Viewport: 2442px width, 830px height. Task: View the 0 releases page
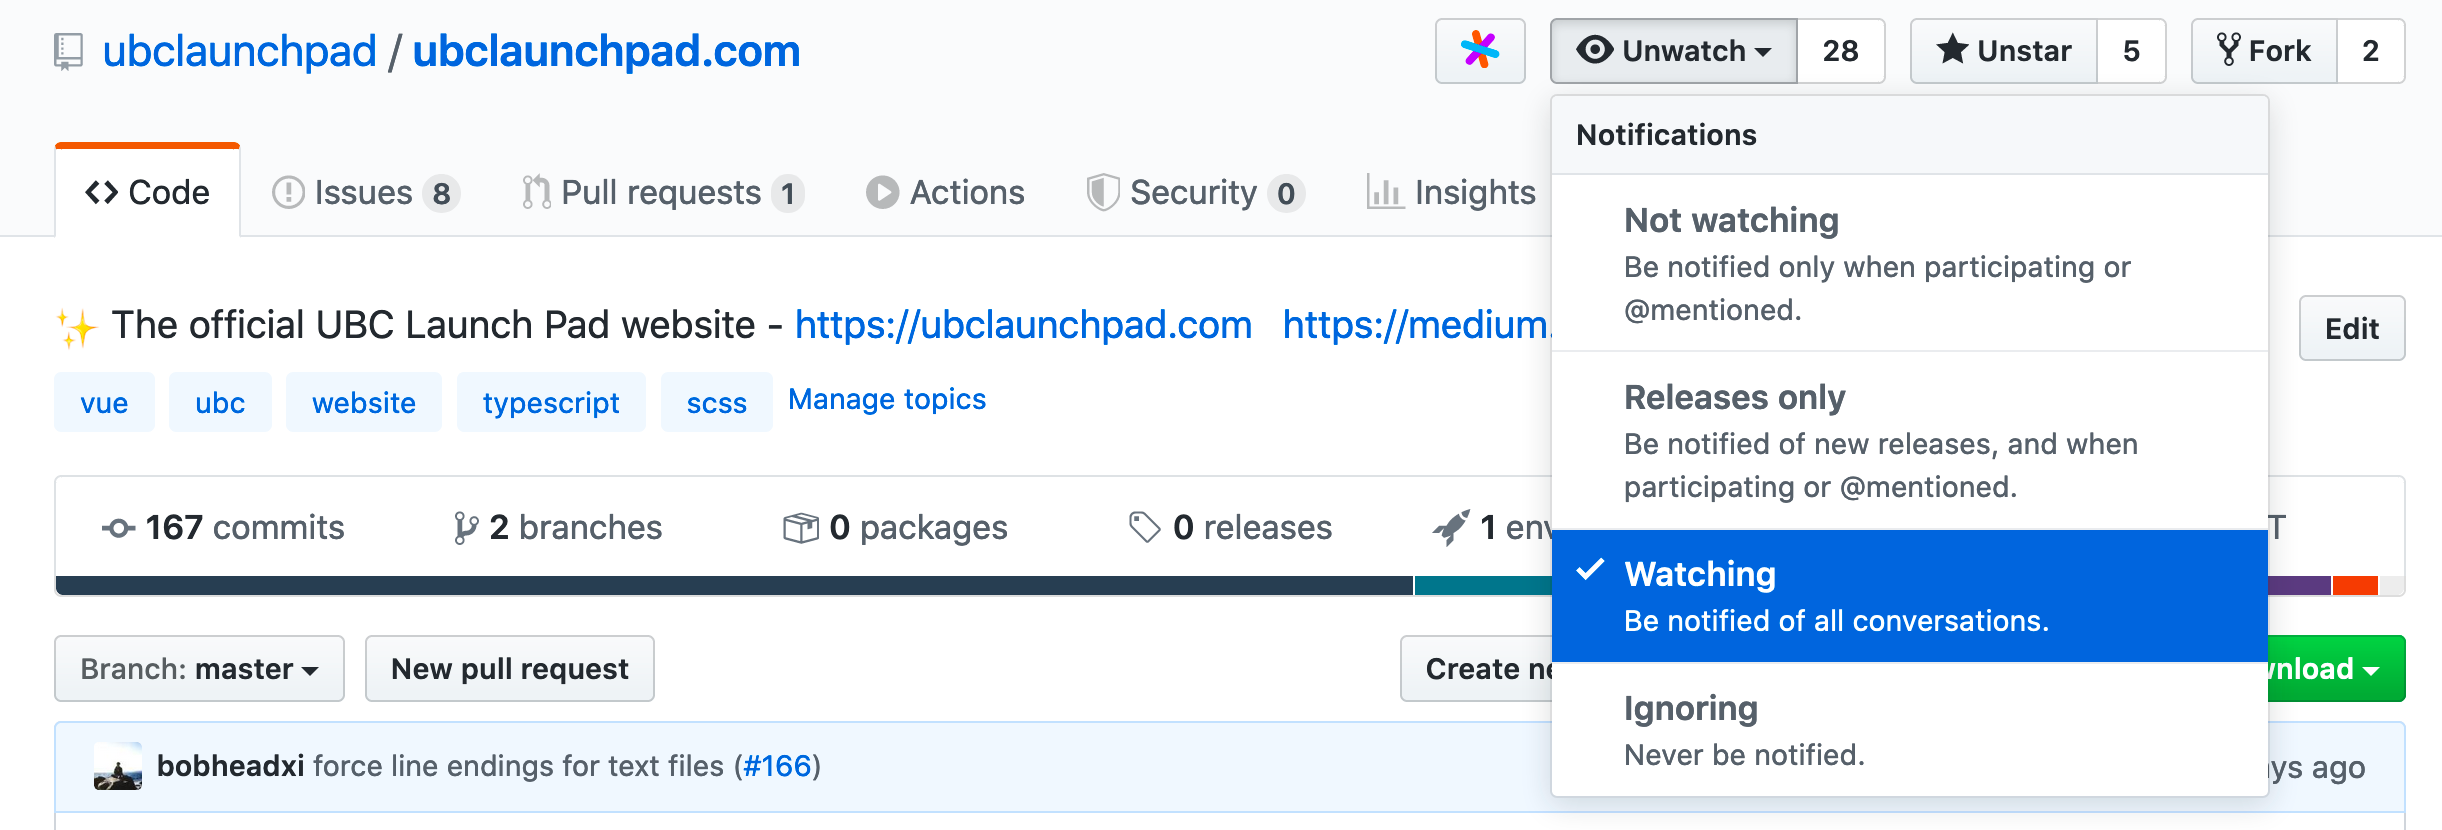point(1230,527)
